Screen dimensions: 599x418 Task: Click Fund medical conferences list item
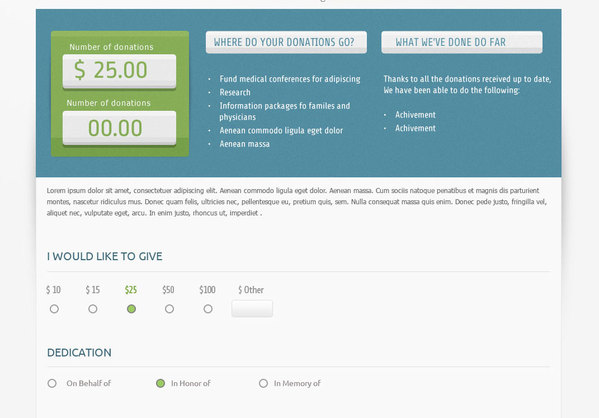click(x=290, y=79)
